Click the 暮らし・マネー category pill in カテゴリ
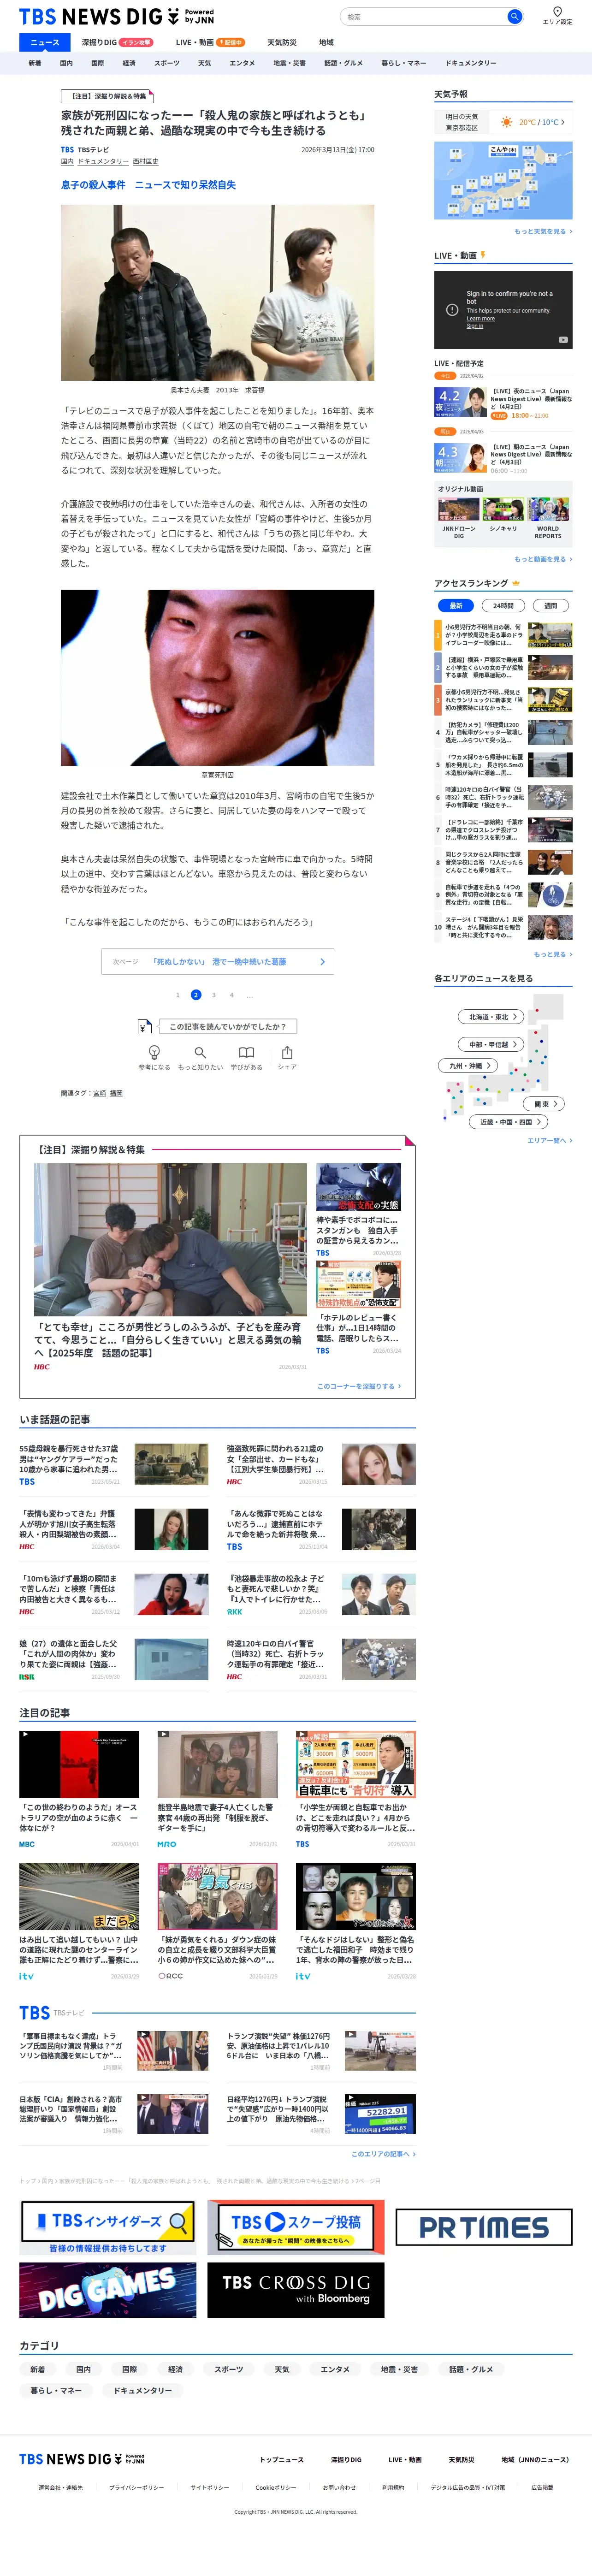 (56, 2390)
